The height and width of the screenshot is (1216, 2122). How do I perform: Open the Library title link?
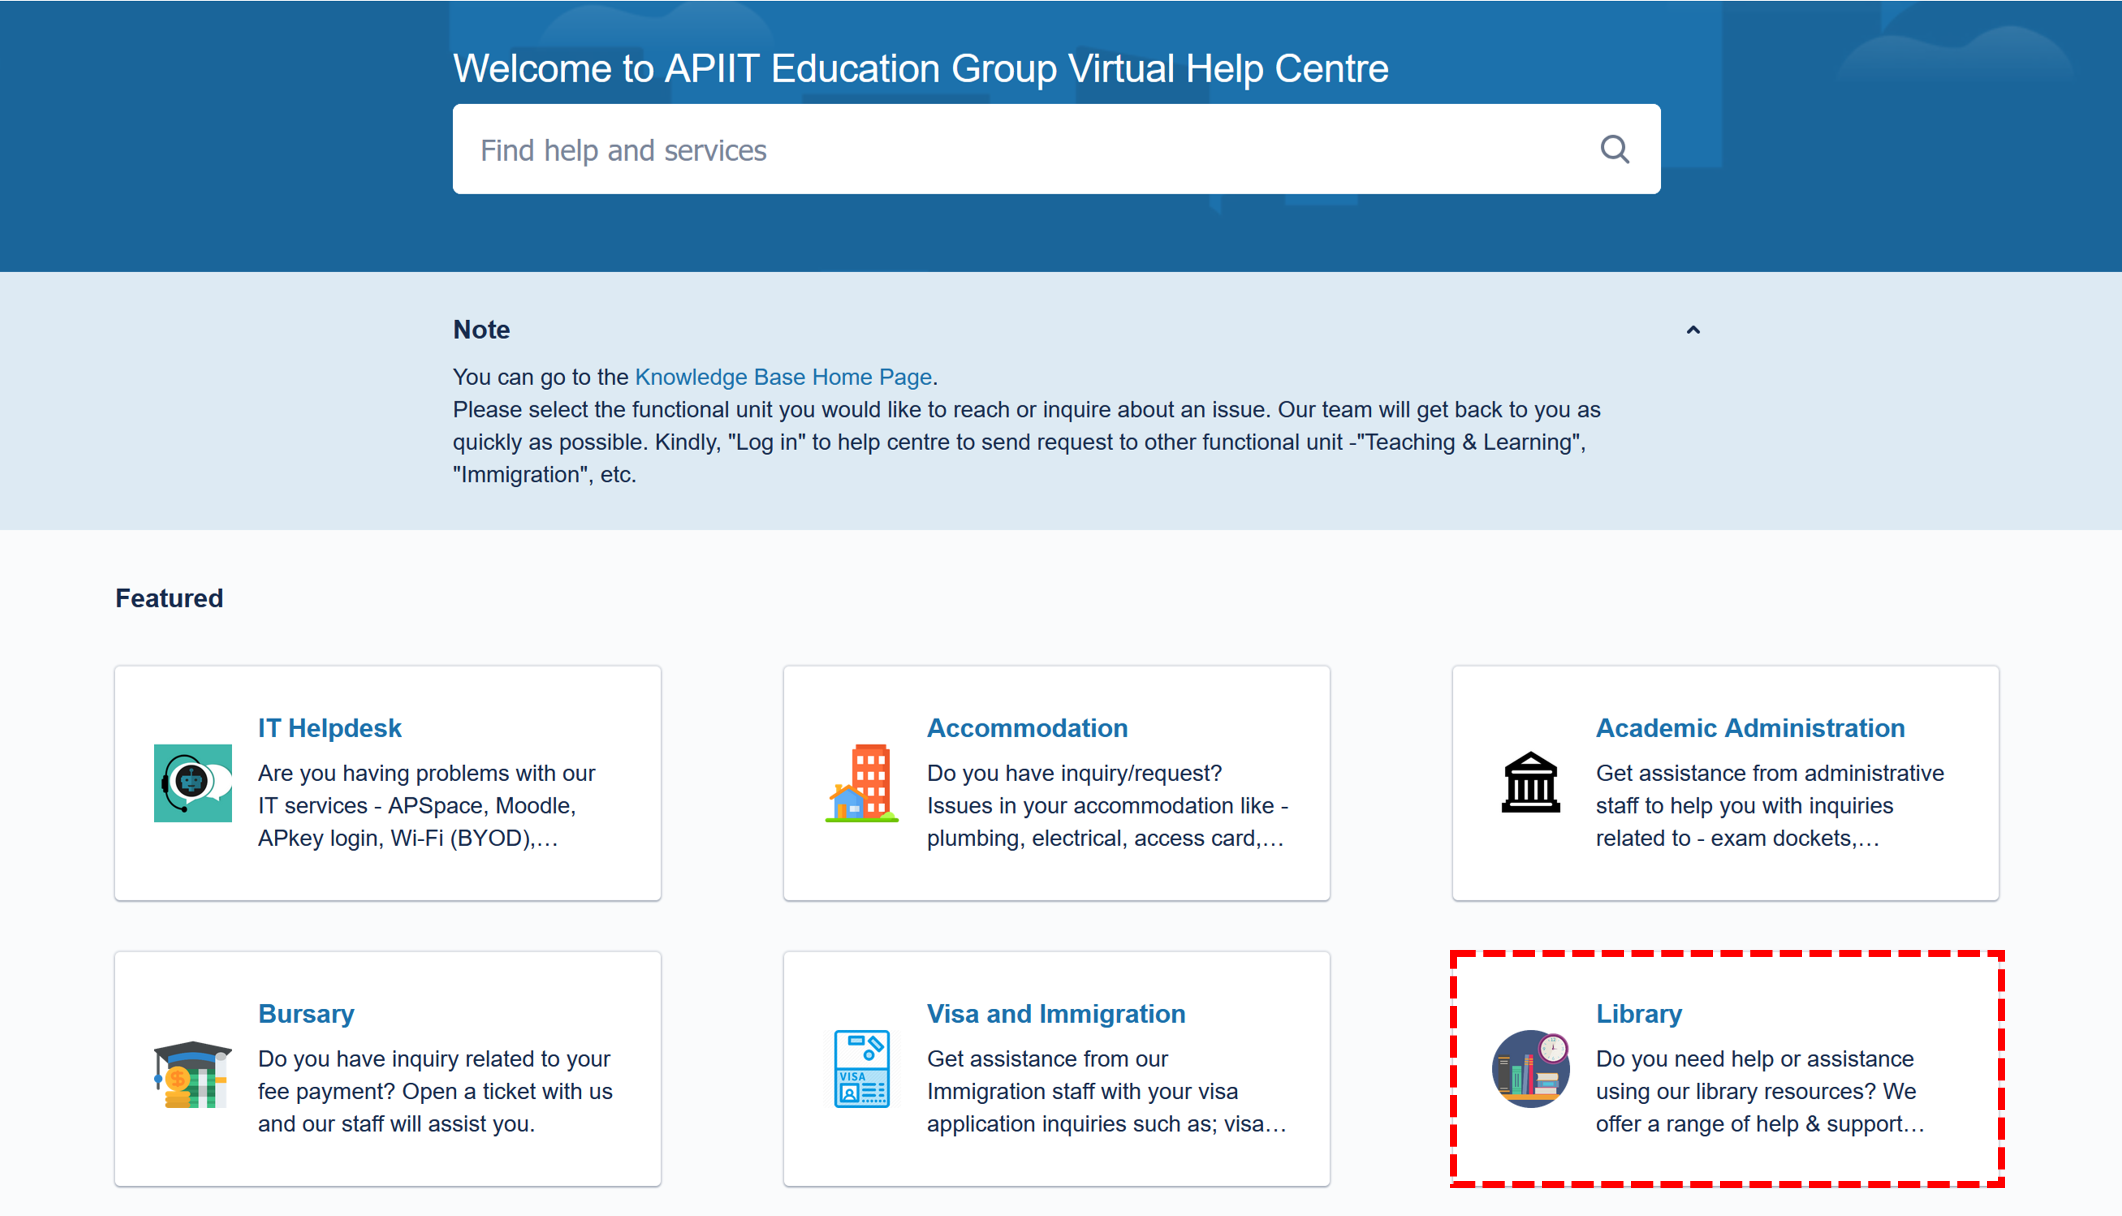point(1638,1014)
